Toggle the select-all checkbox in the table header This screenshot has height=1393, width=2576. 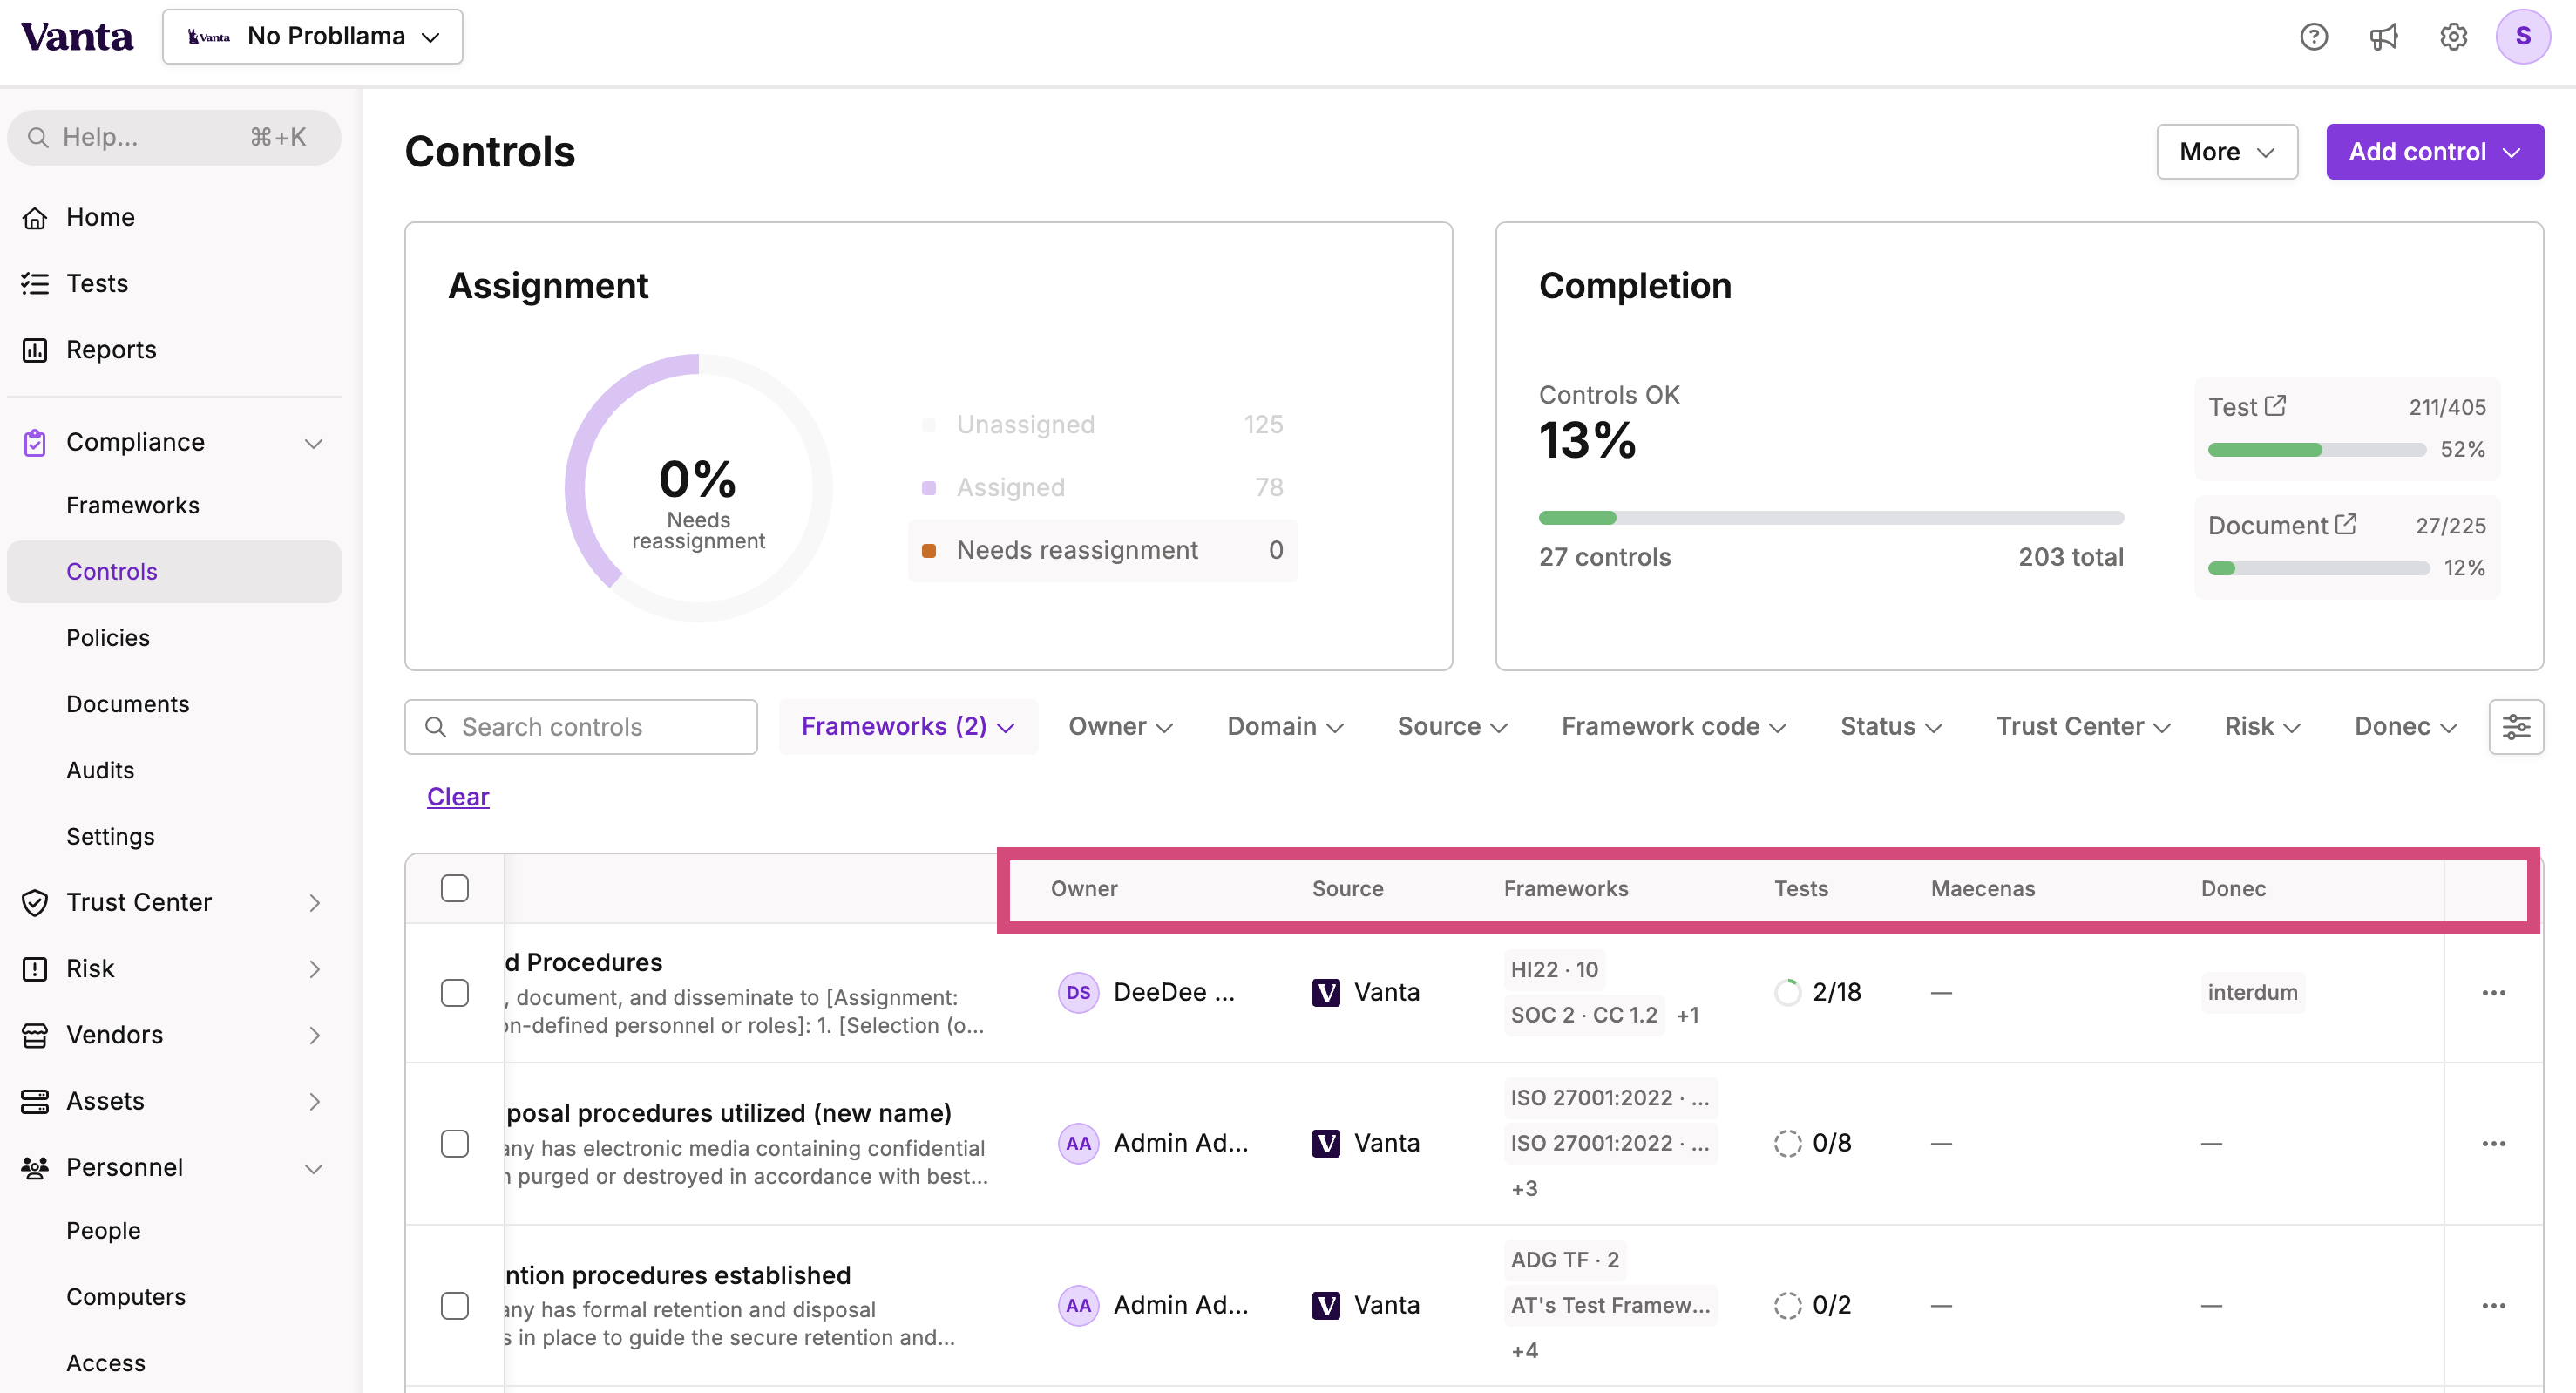tap(455, 887)
